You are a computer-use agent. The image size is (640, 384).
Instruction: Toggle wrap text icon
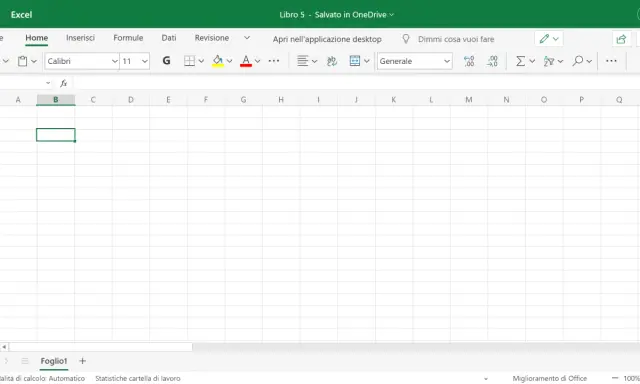pyautogui.click(x=332, y=61)
